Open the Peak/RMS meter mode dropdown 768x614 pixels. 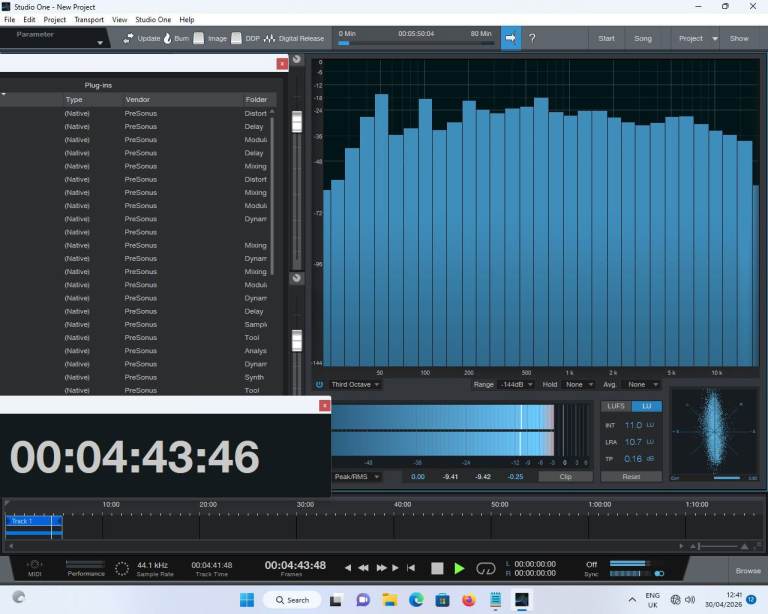coord(356,477)
